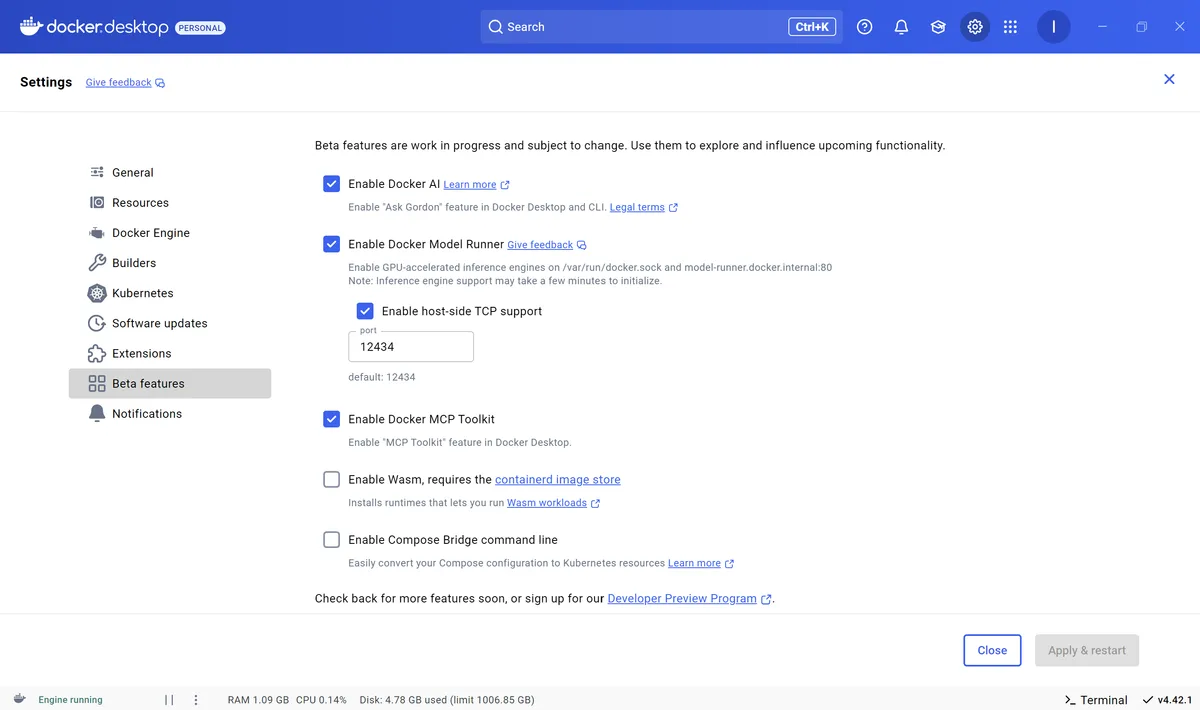
Task: Open Software updates settings section
Action: (x=170, y=323)
